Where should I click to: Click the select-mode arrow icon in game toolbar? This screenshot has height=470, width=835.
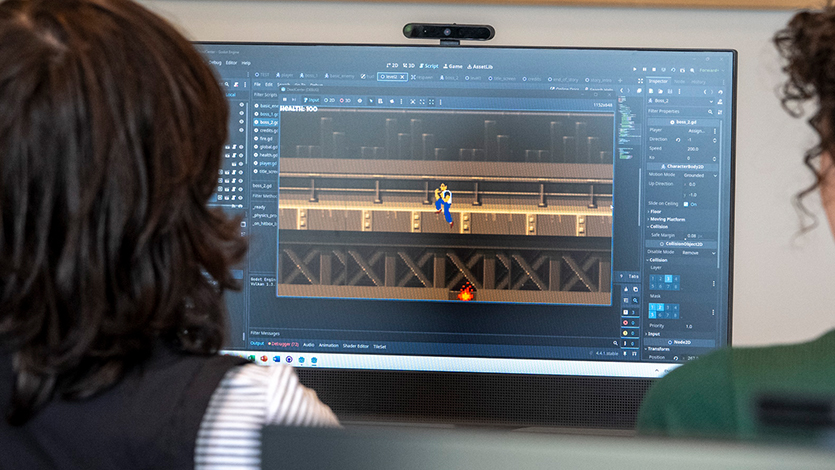(371, 101)
